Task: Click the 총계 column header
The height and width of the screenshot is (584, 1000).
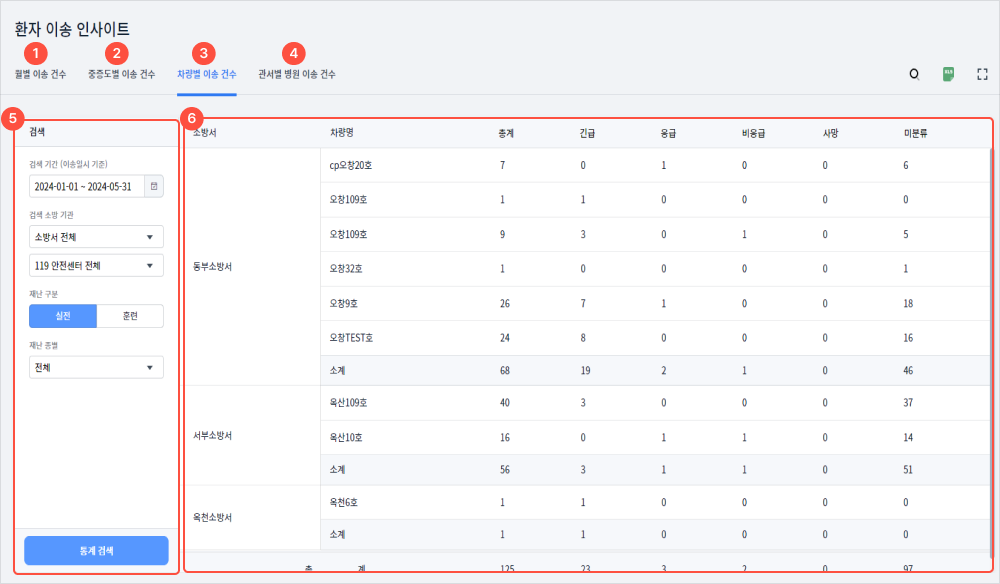Action: click(507, 132)
